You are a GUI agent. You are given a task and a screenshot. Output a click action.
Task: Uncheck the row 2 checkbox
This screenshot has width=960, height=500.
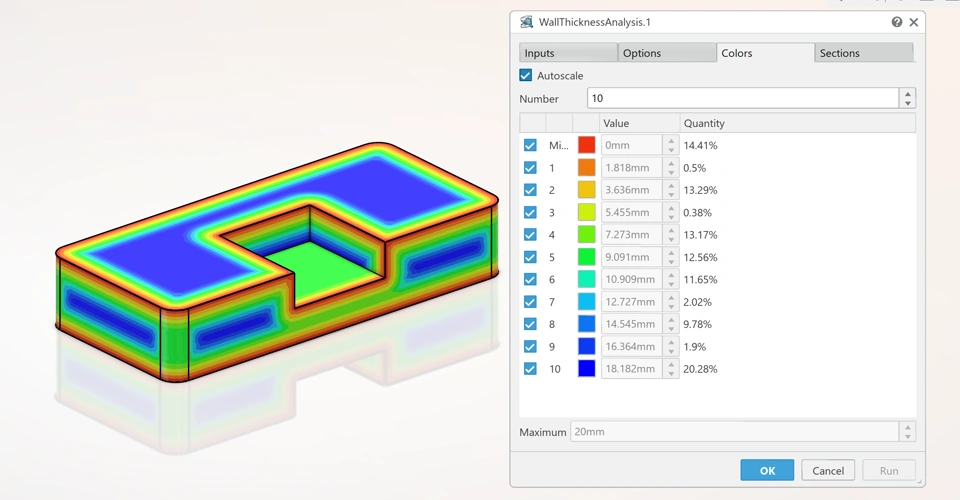[x=530, y=190]
